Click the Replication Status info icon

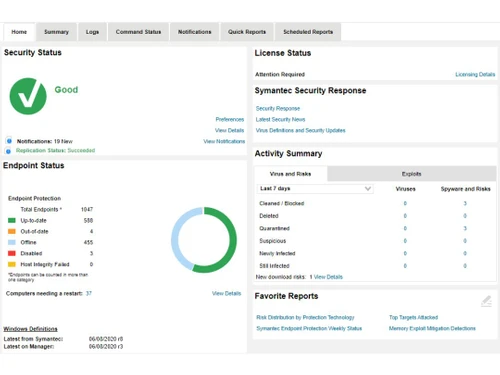pos(9,151)
